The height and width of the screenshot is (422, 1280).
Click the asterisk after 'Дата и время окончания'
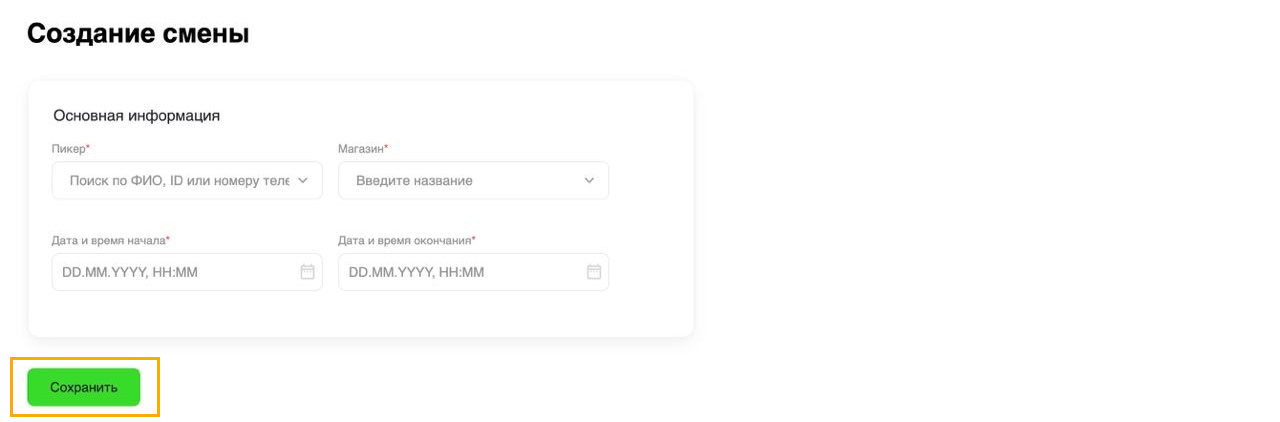(x=474, y=239)
